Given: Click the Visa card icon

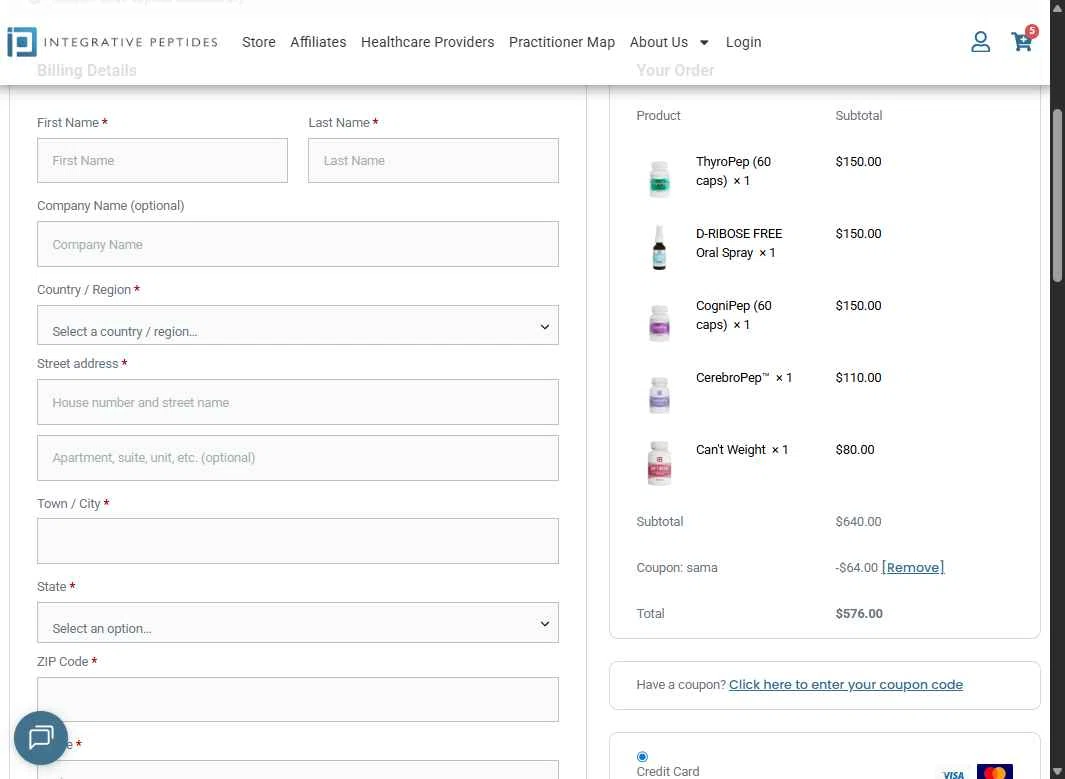Looking at the screenshot, I should pos(954,774).
